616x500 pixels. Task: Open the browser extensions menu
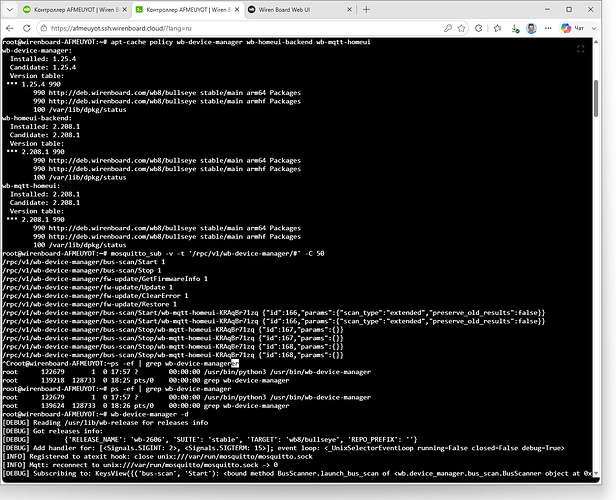(478, 28)
